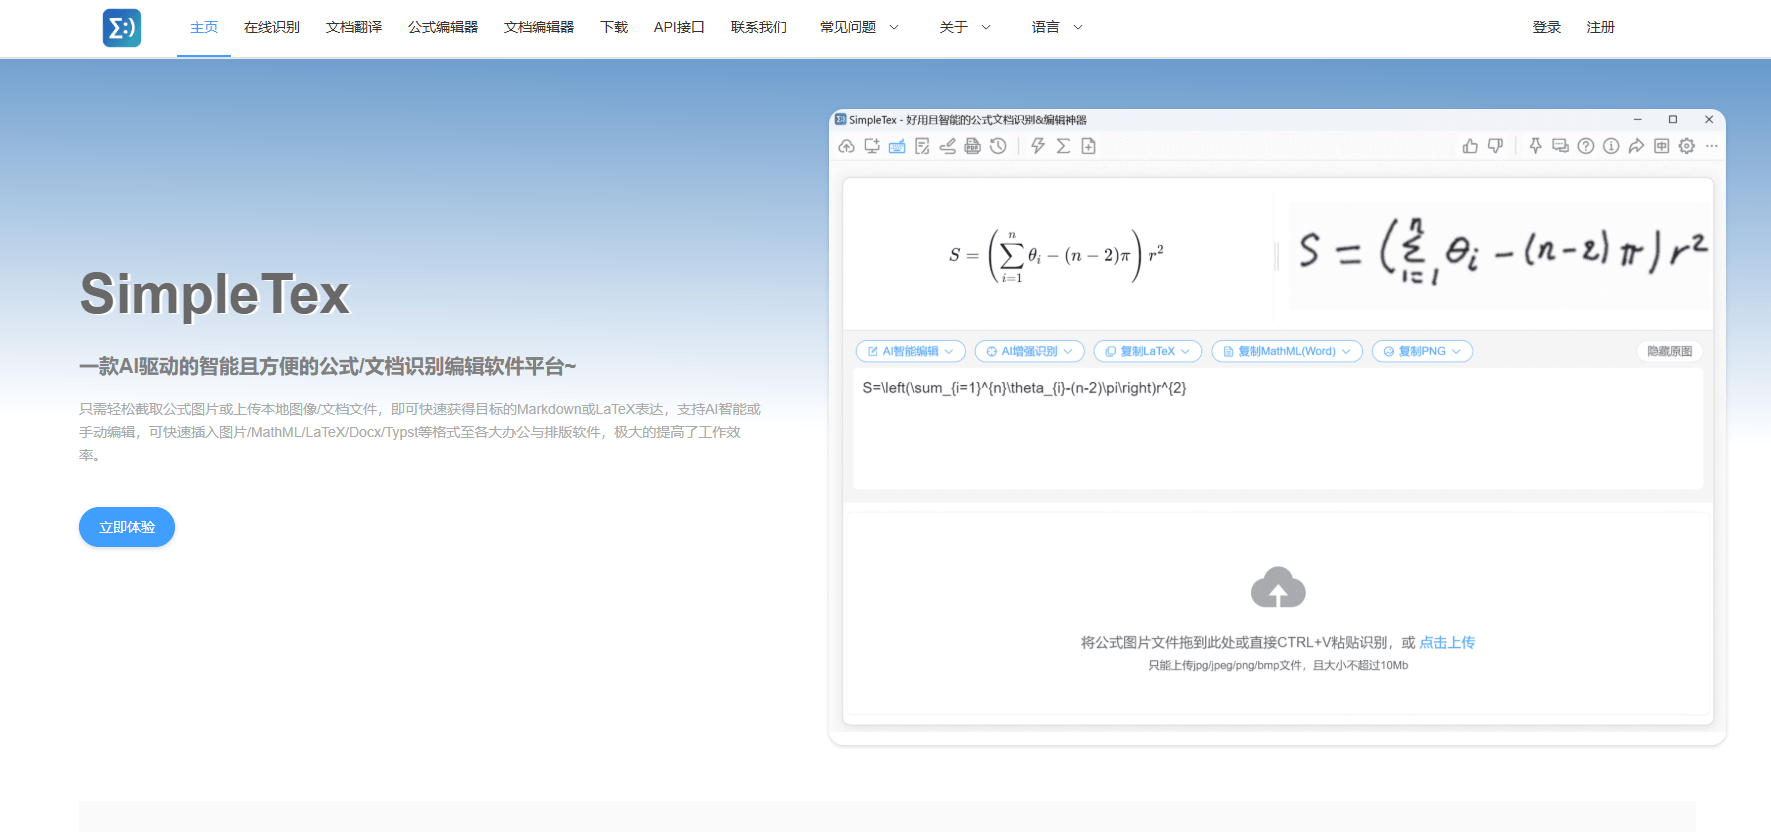Click the lightning bolt icon in toolbar
Screen dimensions: 1771x832
[1038, 146]
